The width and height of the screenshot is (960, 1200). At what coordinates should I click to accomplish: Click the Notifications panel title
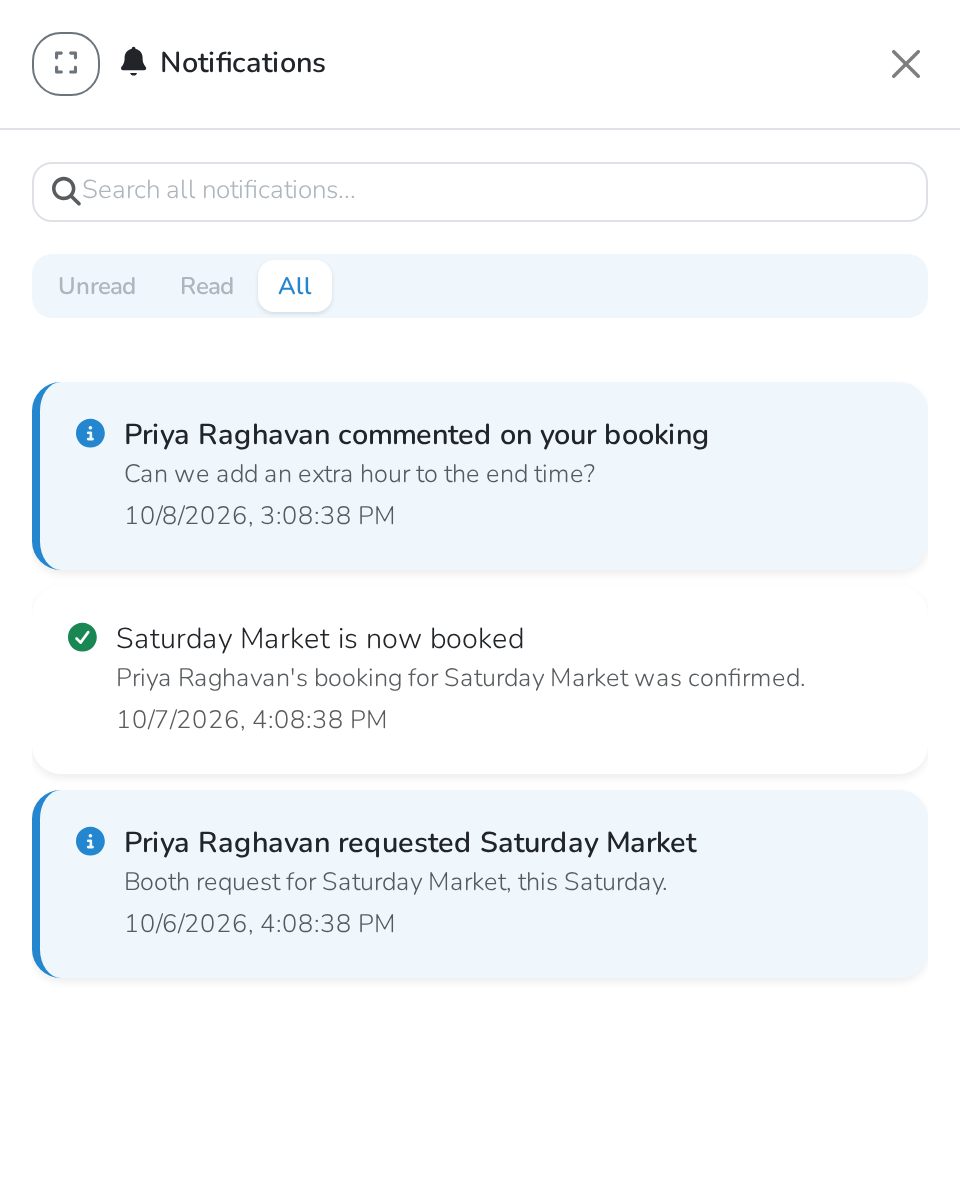[x=243, y=63]
